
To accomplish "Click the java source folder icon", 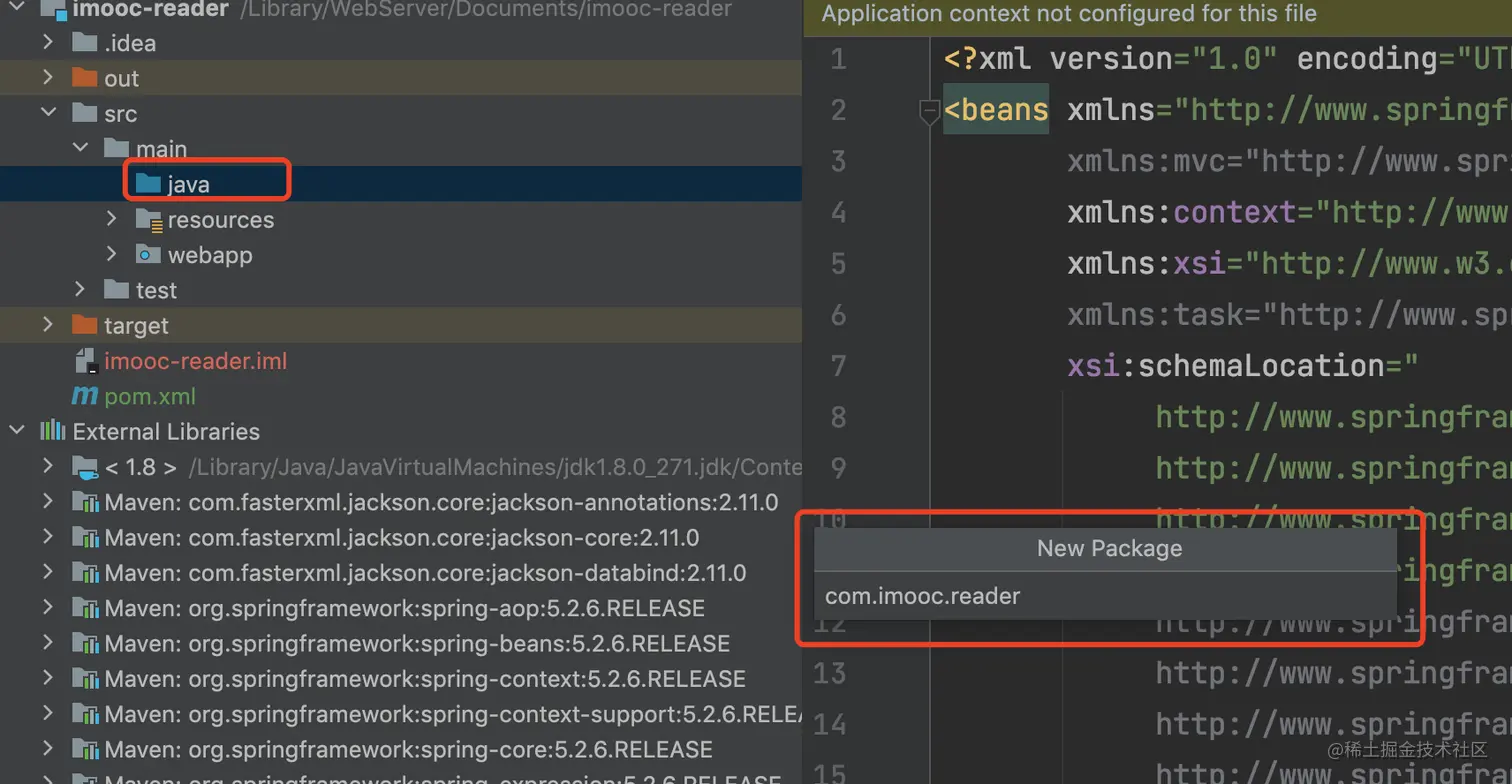I will (x=147, y=184).
